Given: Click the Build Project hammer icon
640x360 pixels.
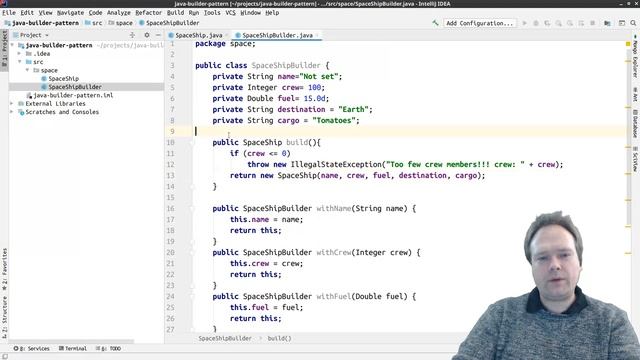Looking at the screenshot, I should 435,23.
